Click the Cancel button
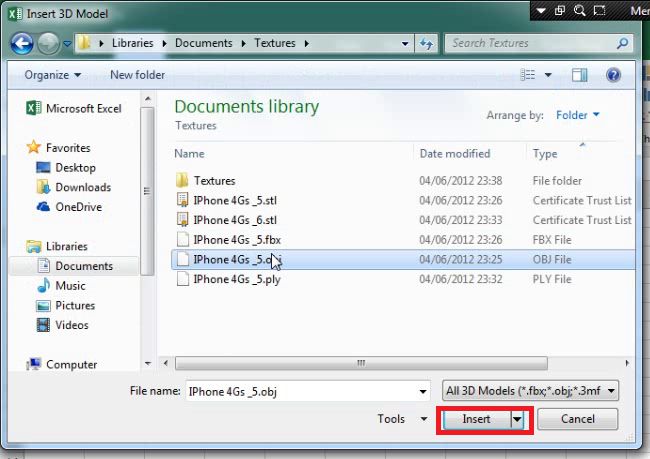650x459 pixels. click(x=577, y=419)
